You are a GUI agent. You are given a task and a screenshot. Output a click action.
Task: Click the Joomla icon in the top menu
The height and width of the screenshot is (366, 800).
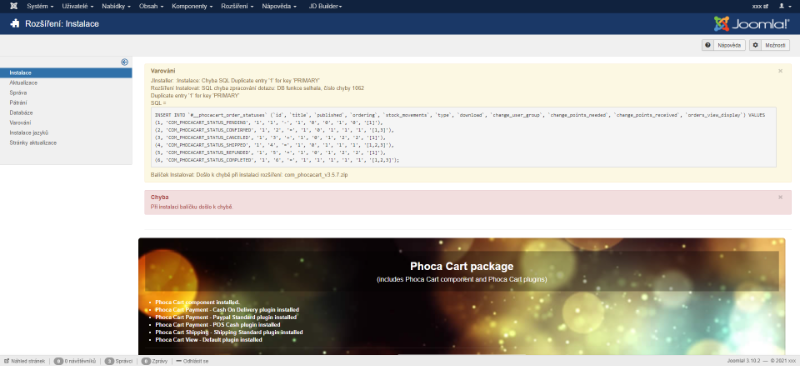[x=14, y=6]
